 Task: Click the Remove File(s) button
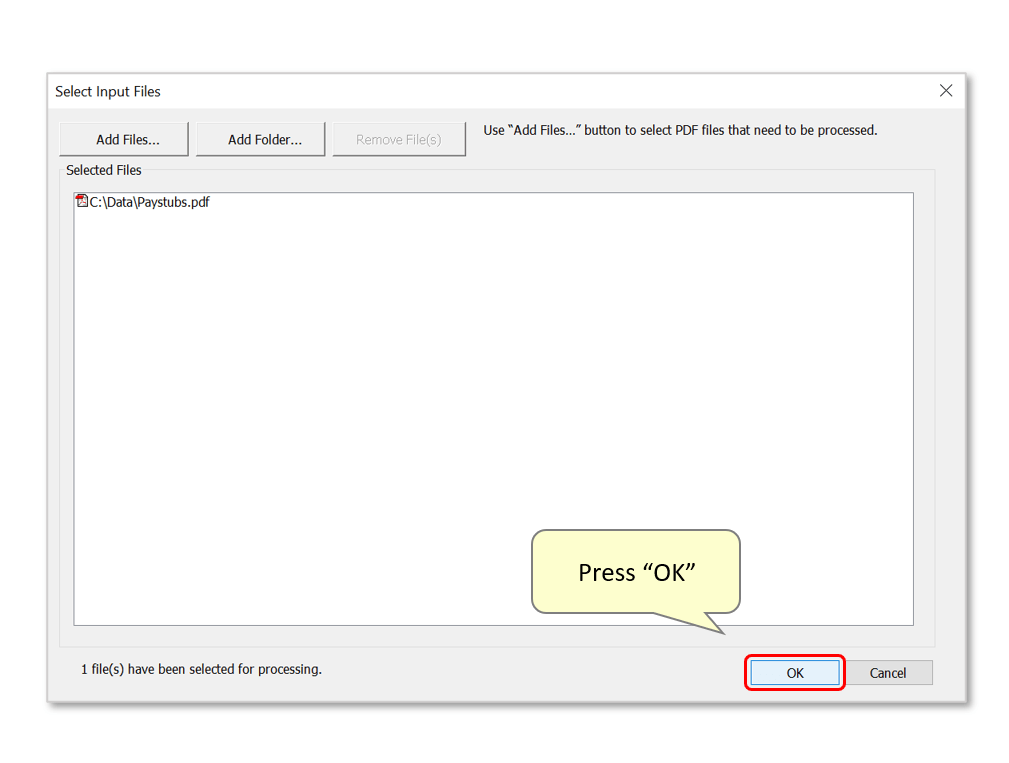(398, 139)
